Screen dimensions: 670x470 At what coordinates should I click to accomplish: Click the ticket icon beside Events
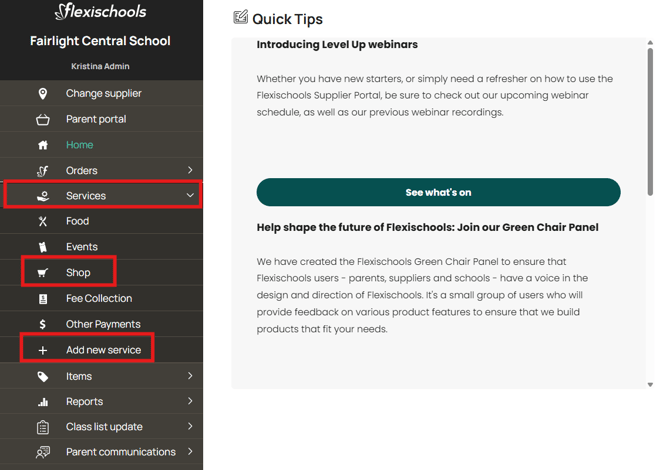click(42, 247)
